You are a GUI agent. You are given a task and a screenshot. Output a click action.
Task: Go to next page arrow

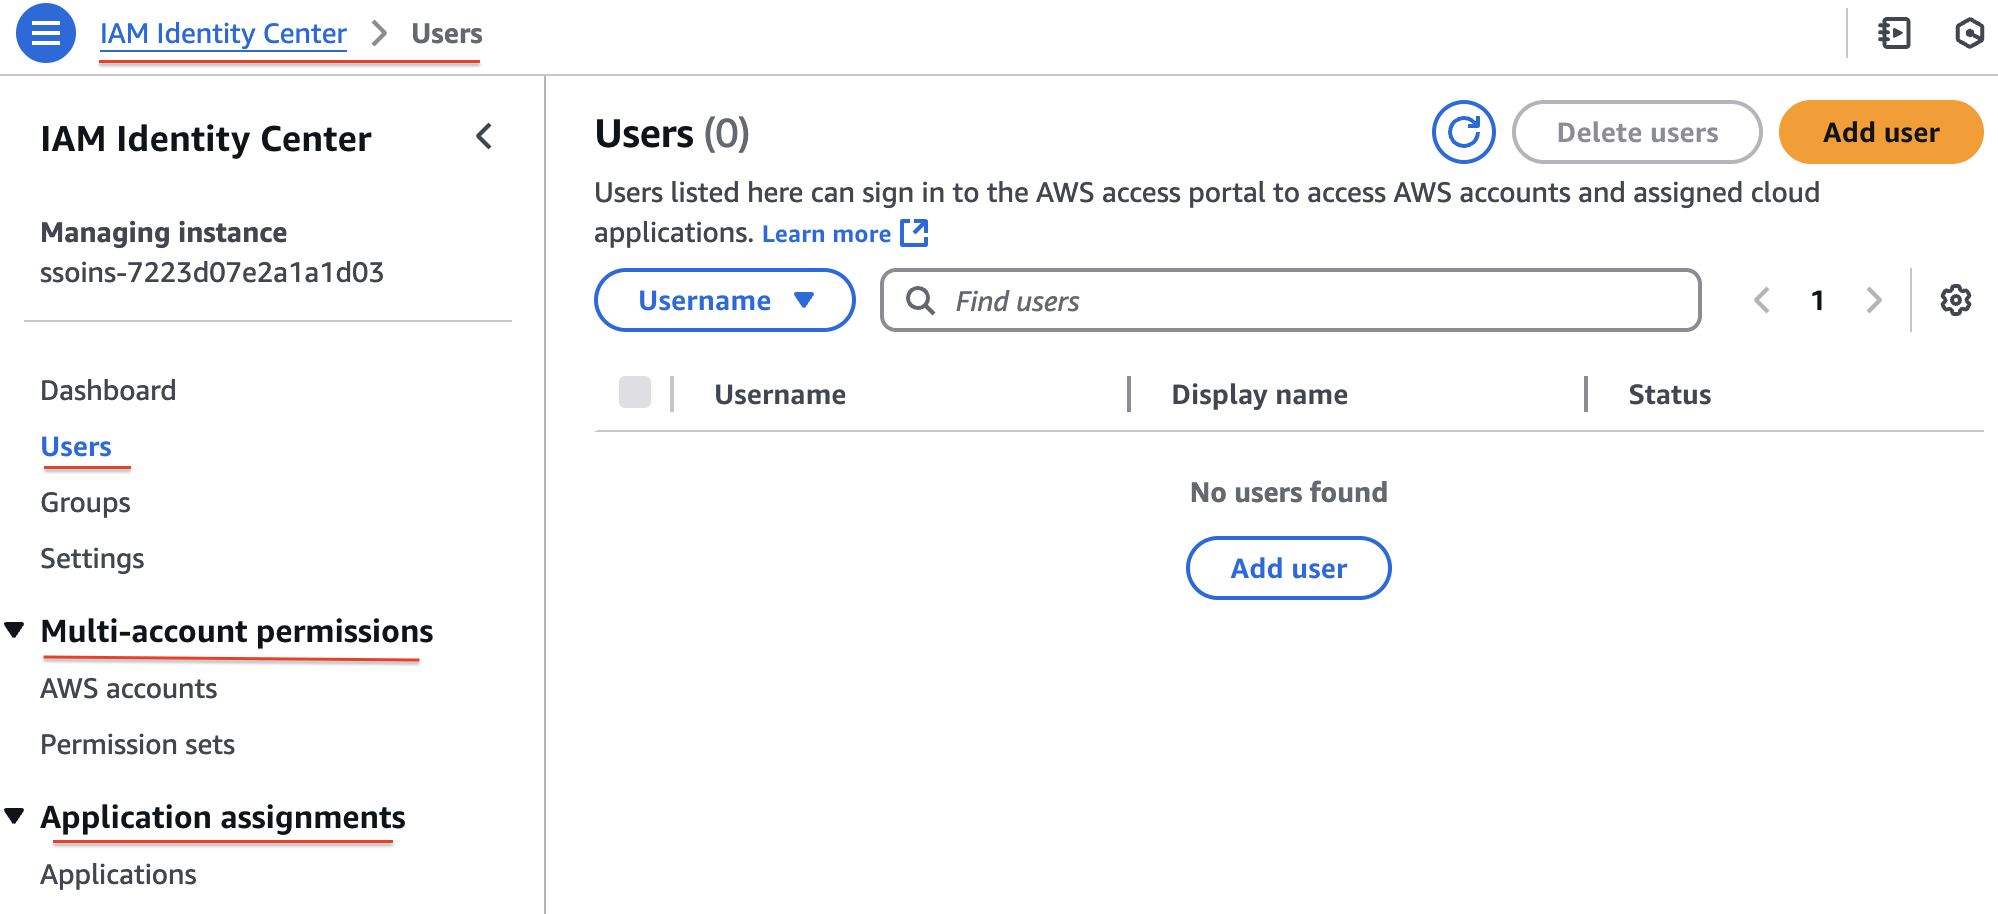click(x=1873, y=300)
